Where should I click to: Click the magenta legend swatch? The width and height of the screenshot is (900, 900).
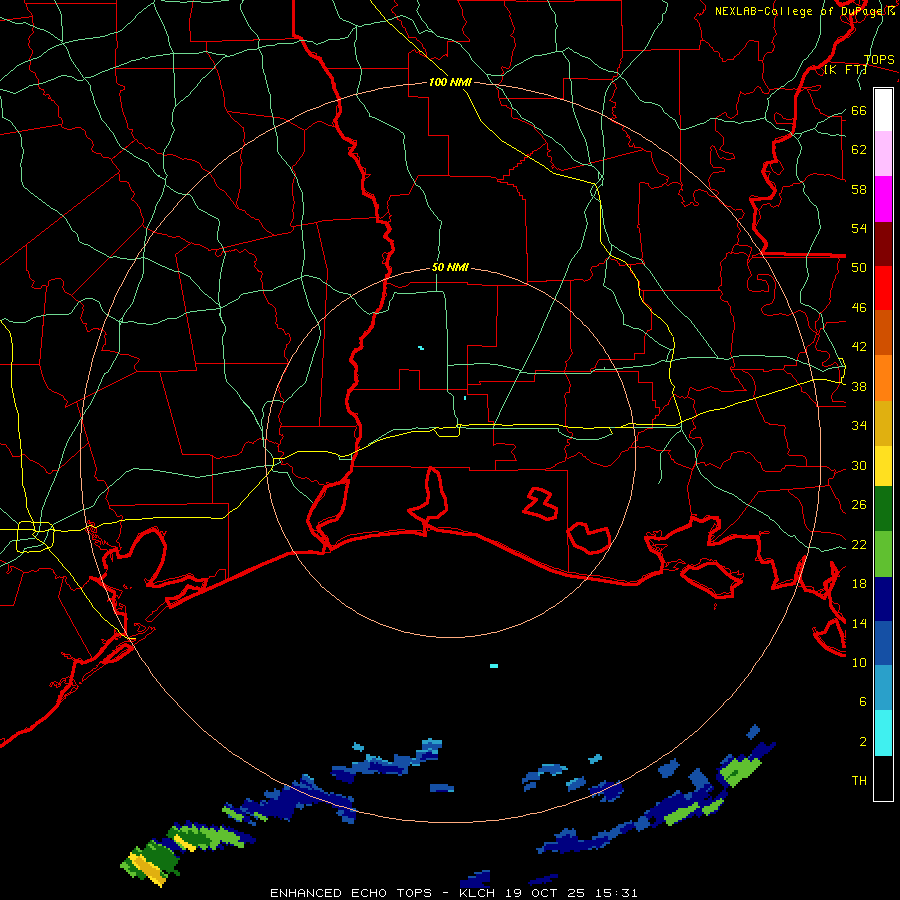(883, 199)
